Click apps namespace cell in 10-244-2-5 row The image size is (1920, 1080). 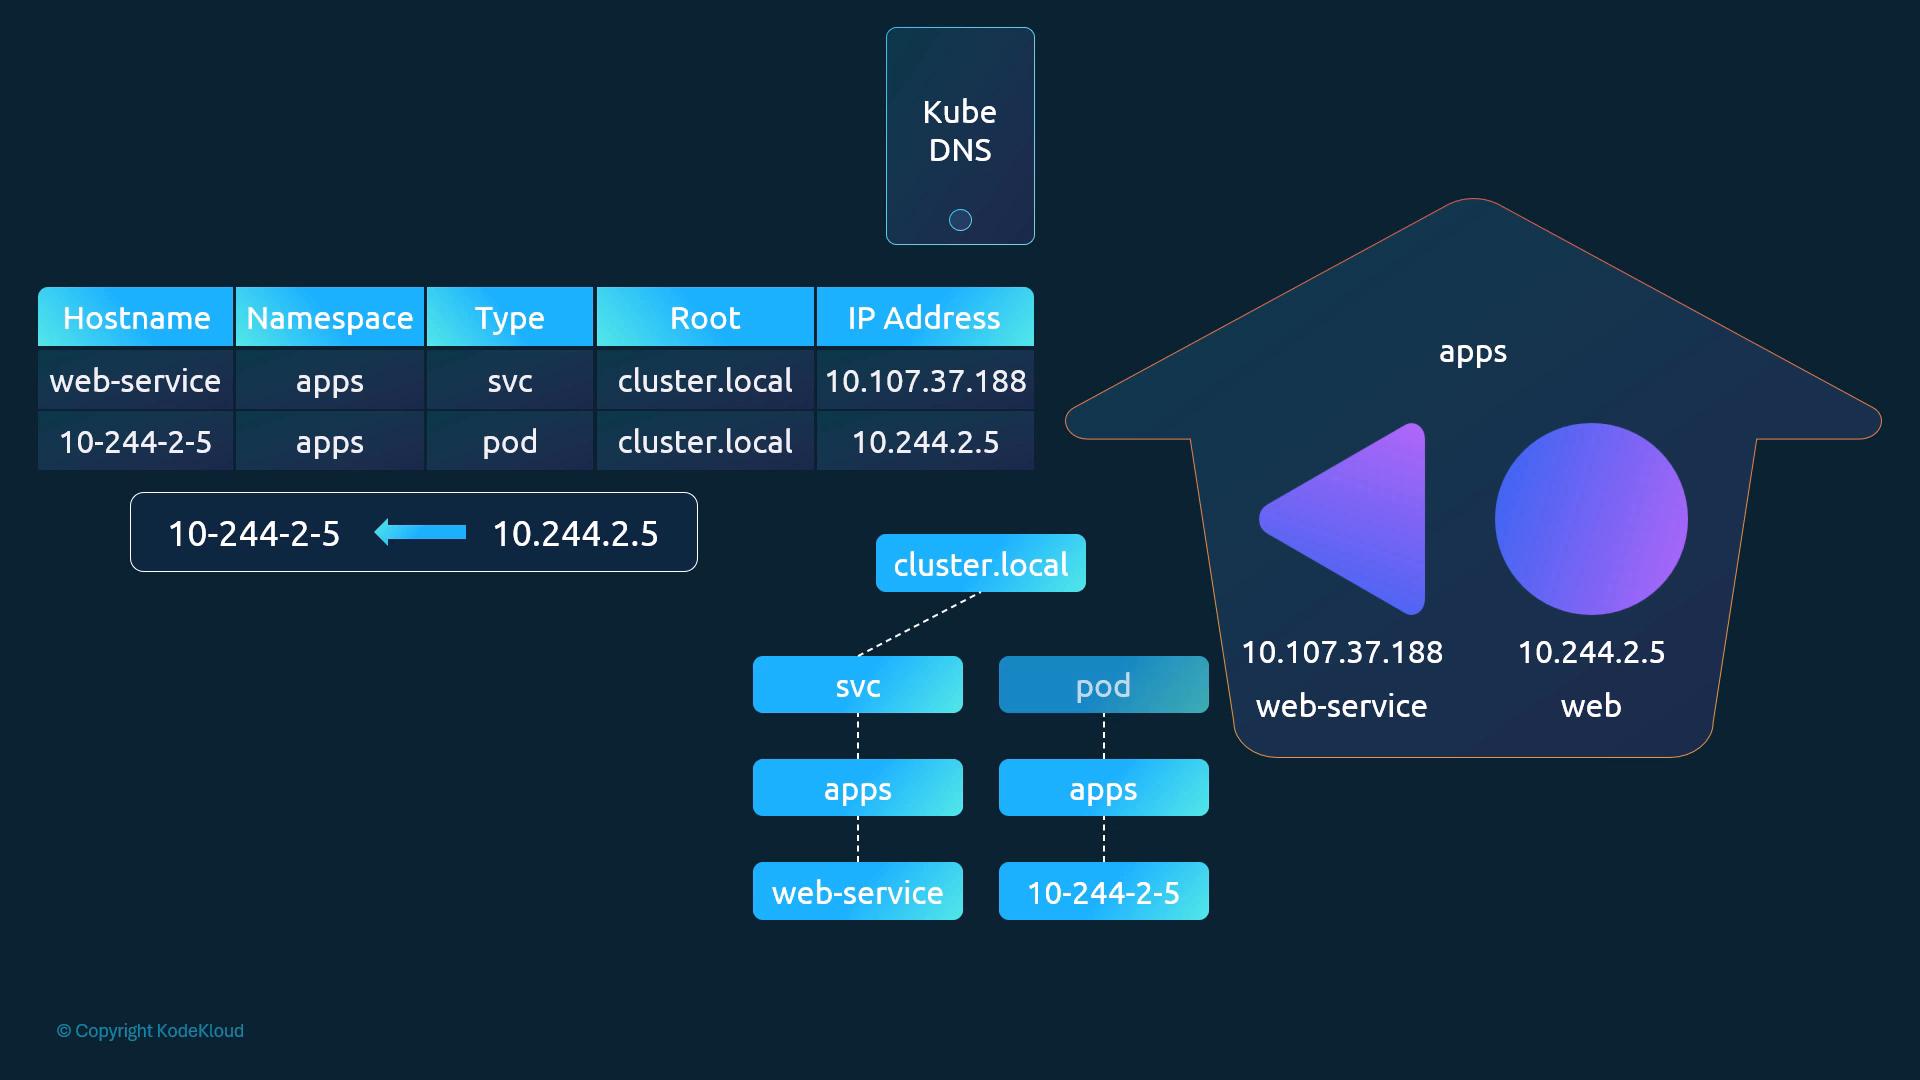pyautogui.click(x=330, y=441)
